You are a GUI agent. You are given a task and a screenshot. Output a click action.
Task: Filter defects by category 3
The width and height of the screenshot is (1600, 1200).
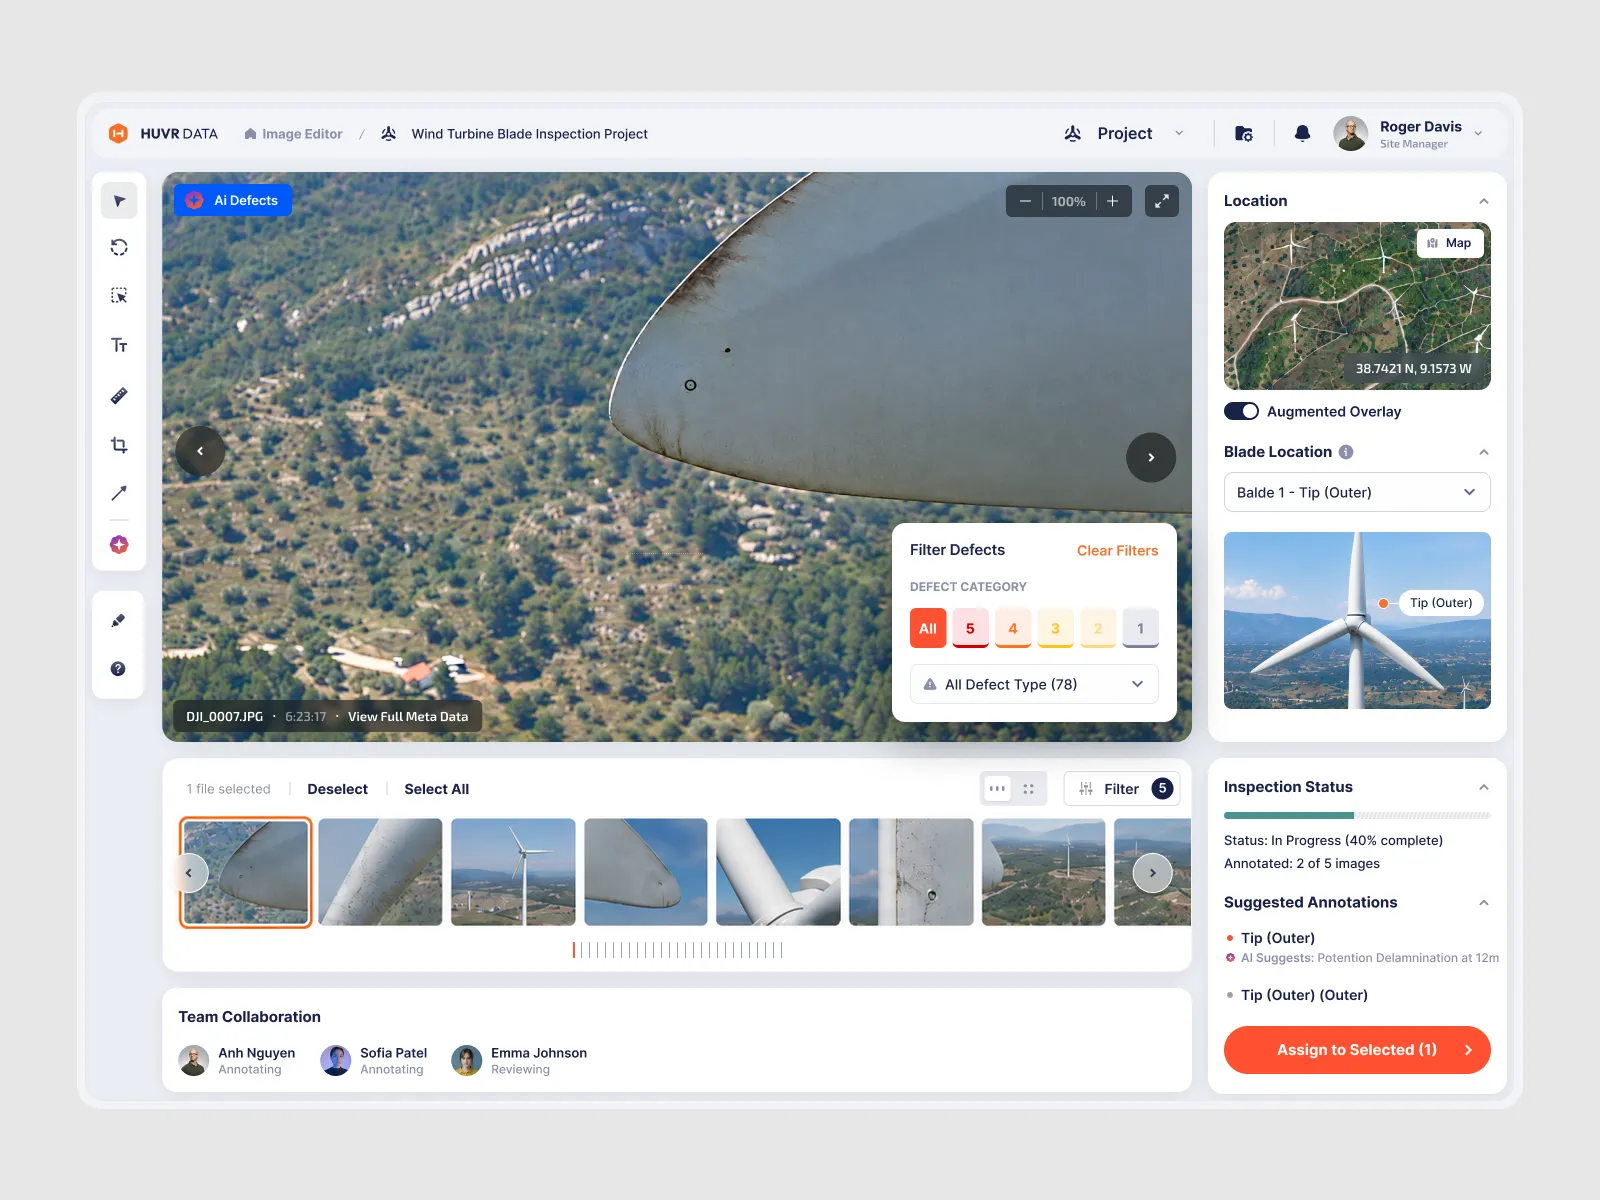click(1055, 628)
